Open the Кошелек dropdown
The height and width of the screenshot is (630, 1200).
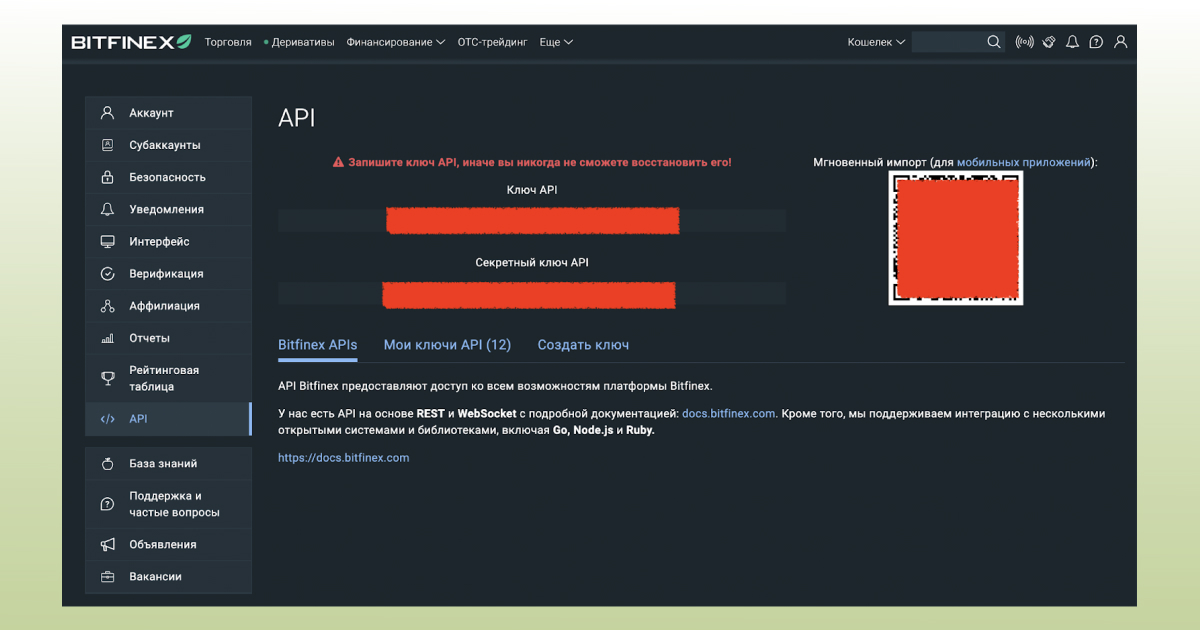(x=875, y=41)
